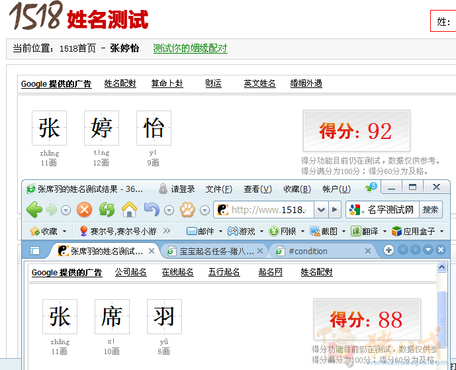The image size is (456, 370).
Task: Click the 应用盒子 app box icon
Action: tap(397, 231)
